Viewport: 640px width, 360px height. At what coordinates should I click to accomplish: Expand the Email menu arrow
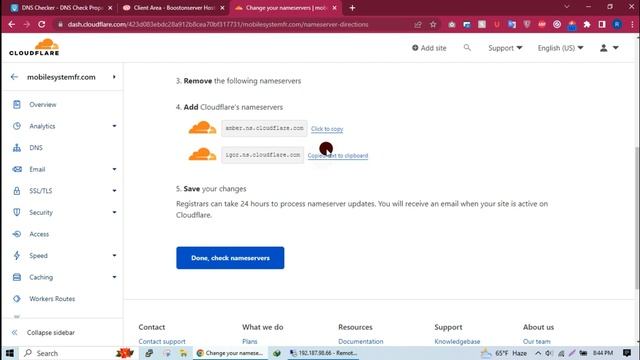pyautogui.click(x=114, y=169)
